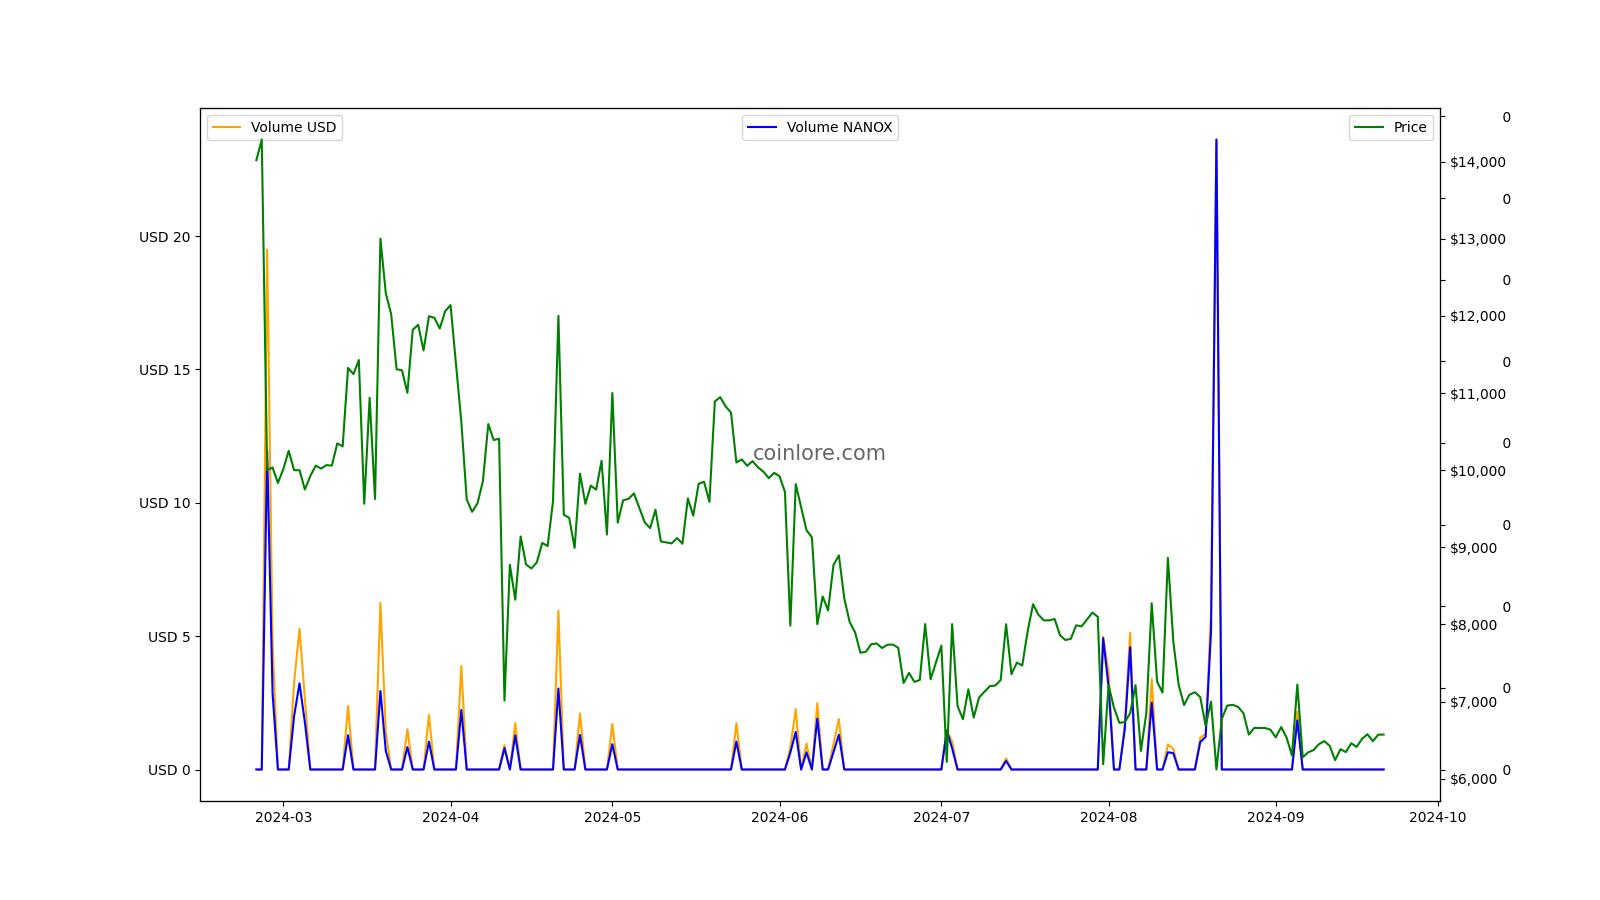Click the $9,000 price label
1600x900 pixels.
tap(1474, 548)
